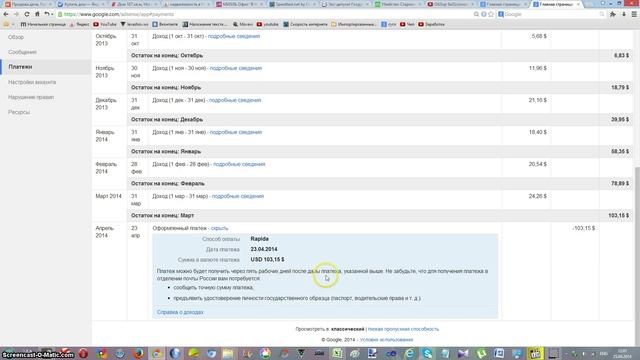The image size is (640, 360).
Task: Open подробные сведения for January income
Action: pyautogui.click(x=236, y=132)
